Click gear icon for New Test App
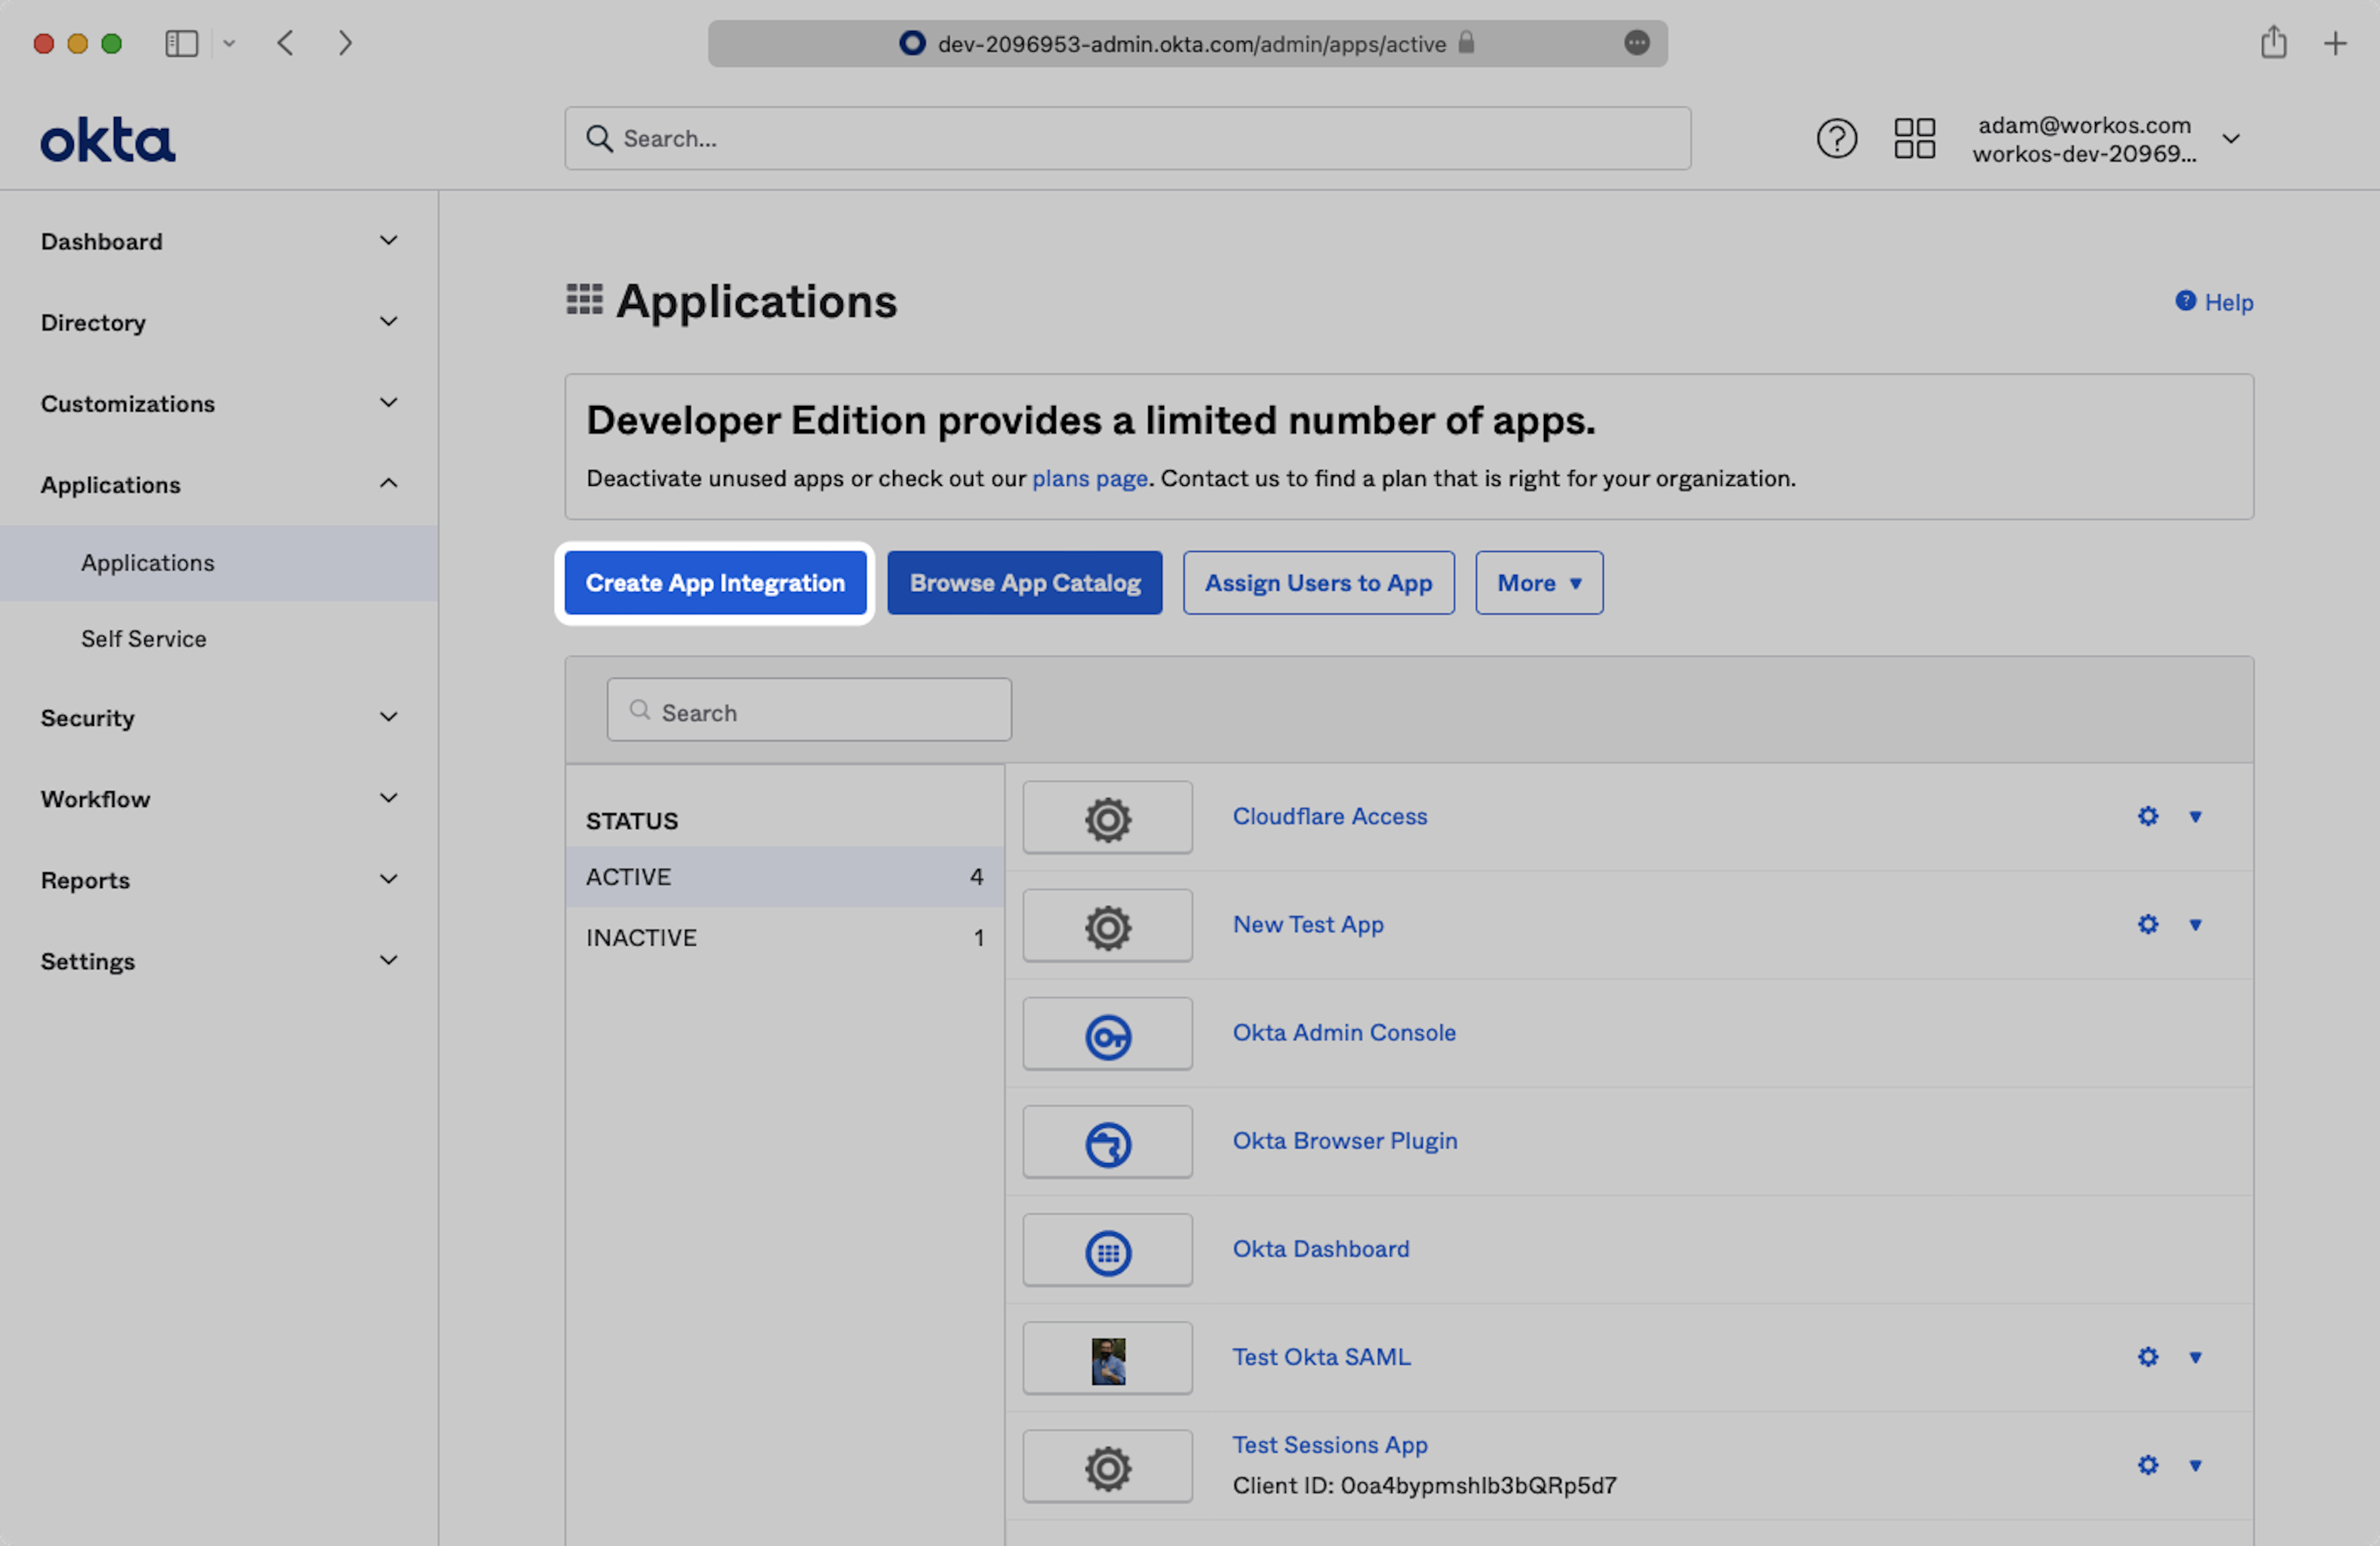 (x=2147, y=924)
